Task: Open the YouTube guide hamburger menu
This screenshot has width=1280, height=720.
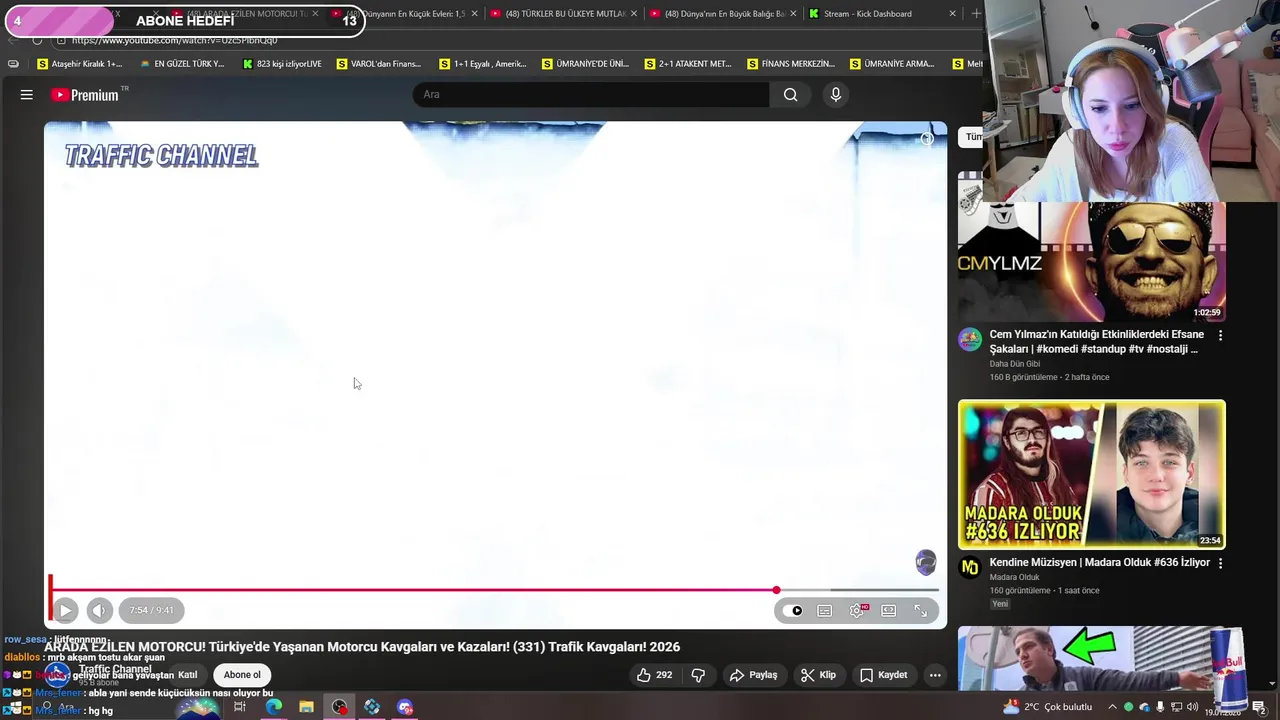Action: tap(27, 95)
